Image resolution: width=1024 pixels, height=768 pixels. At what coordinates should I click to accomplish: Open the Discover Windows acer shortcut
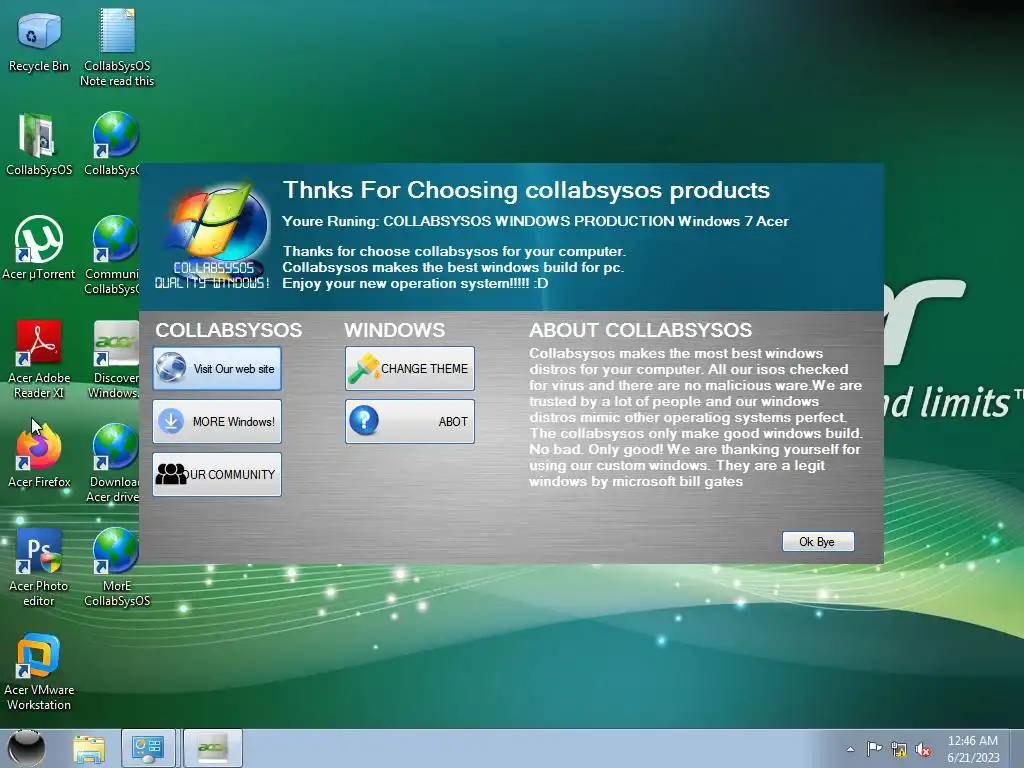coord(114,359)
